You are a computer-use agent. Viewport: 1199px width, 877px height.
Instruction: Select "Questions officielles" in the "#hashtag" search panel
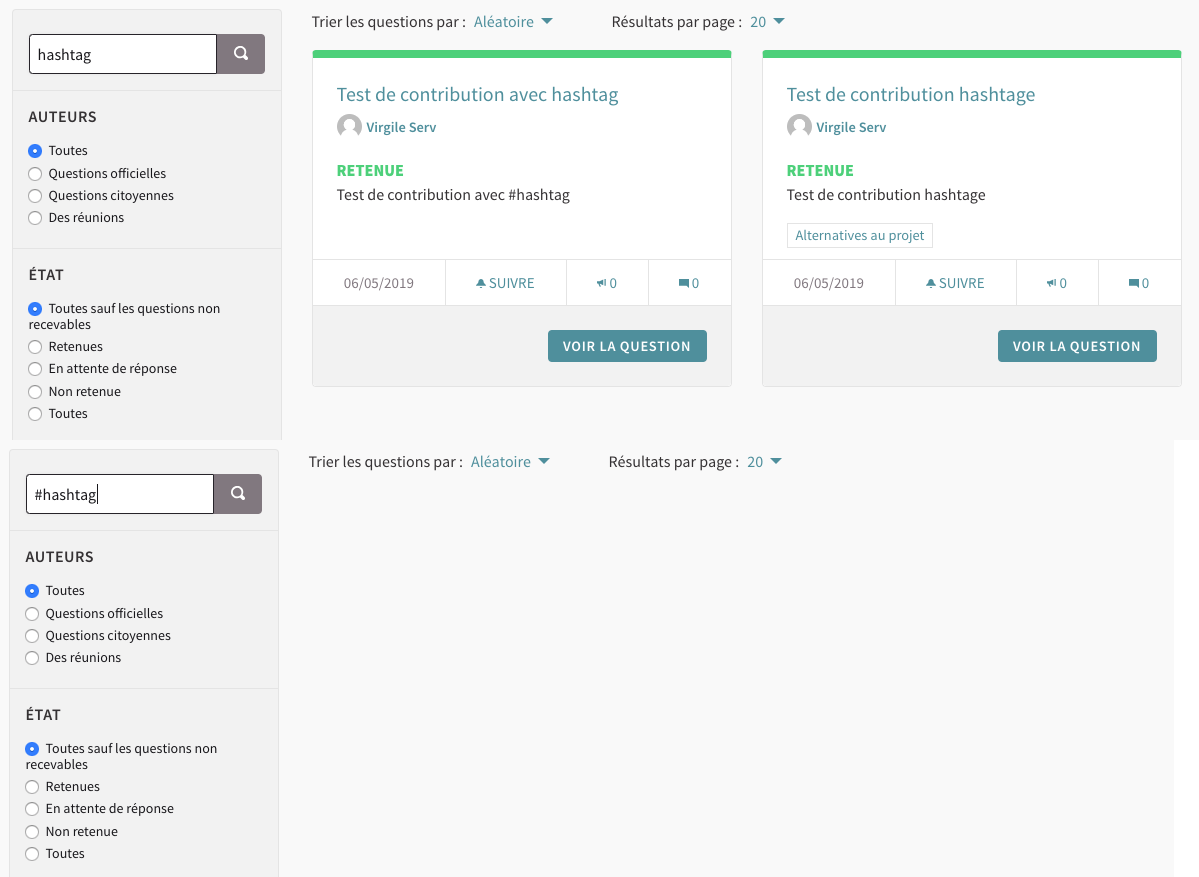(x=33, y=614)
